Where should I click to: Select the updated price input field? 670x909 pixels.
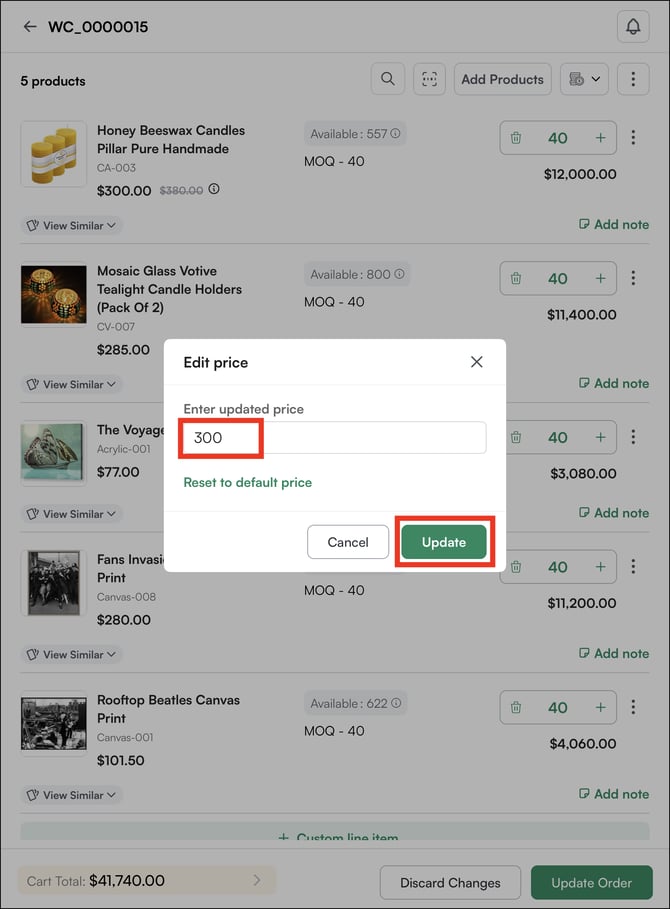[x=334, y=437]
